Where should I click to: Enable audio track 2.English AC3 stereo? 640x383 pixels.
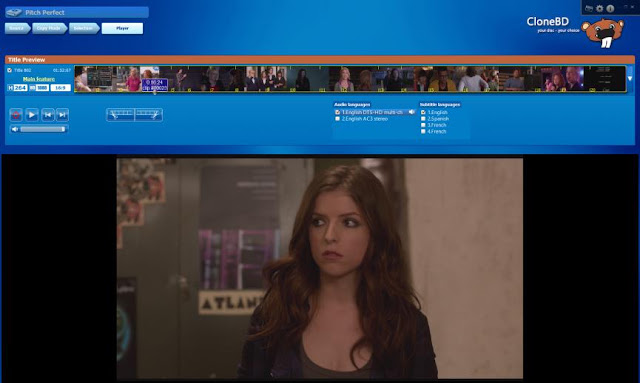337,118
